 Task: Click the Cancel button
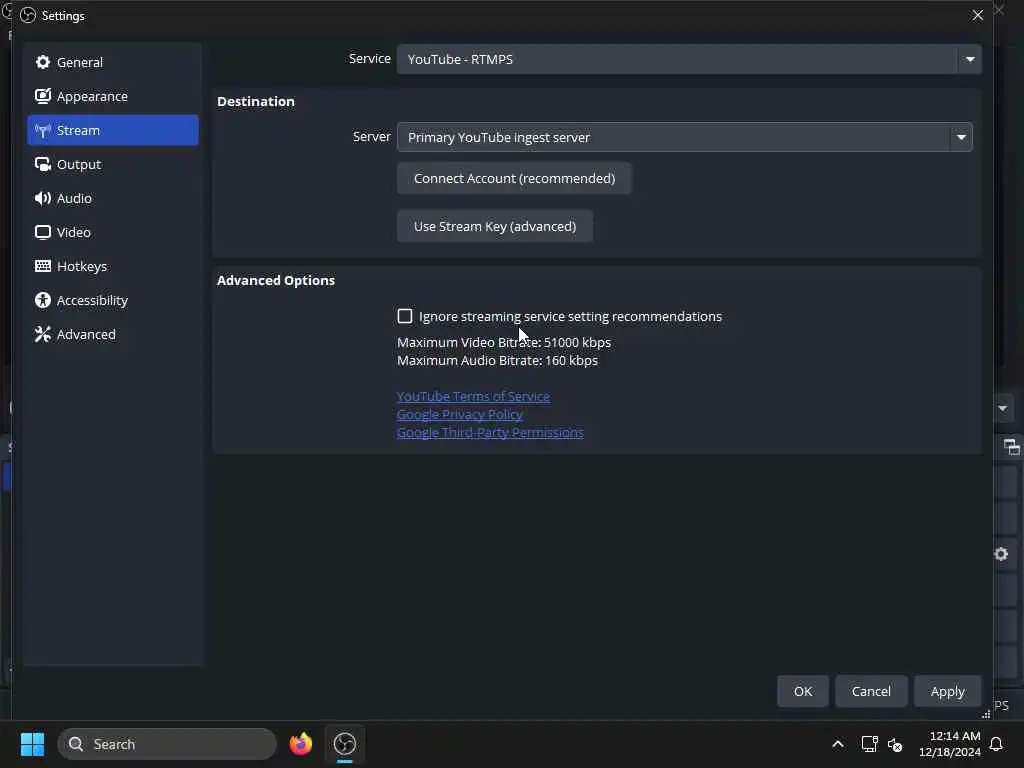click(x=871, y=691)
